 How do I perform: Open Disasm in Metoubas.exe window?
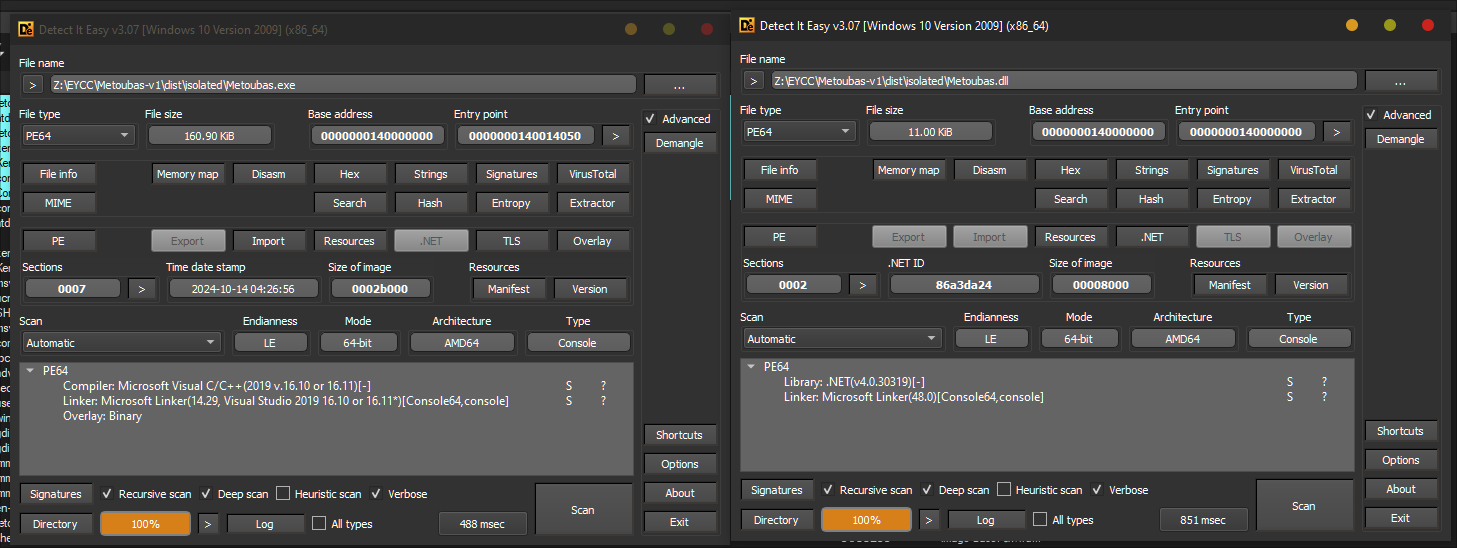tap(268, 174)
